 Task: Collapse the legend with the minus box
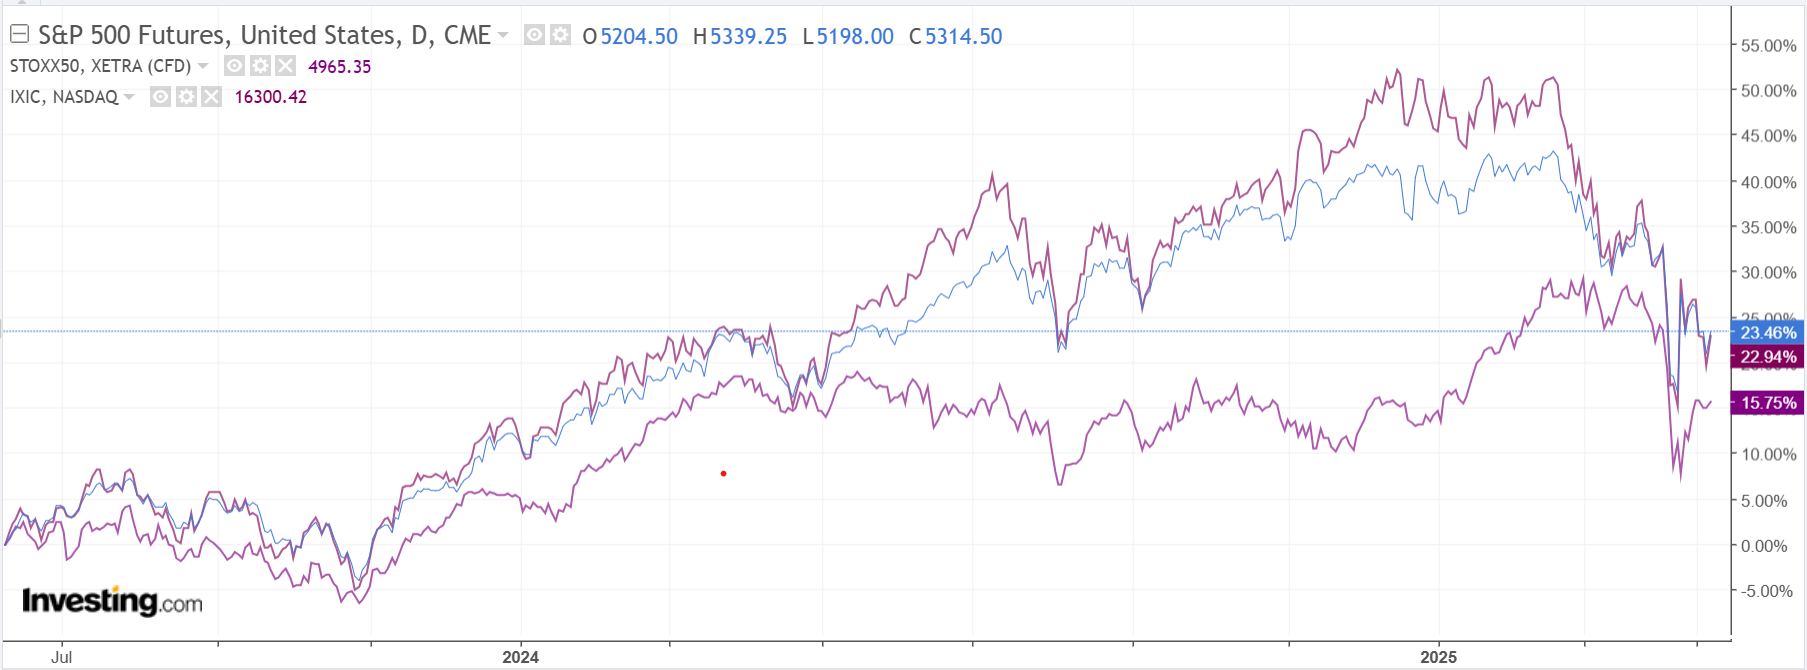pyautogui.click(x=19, y=35)
